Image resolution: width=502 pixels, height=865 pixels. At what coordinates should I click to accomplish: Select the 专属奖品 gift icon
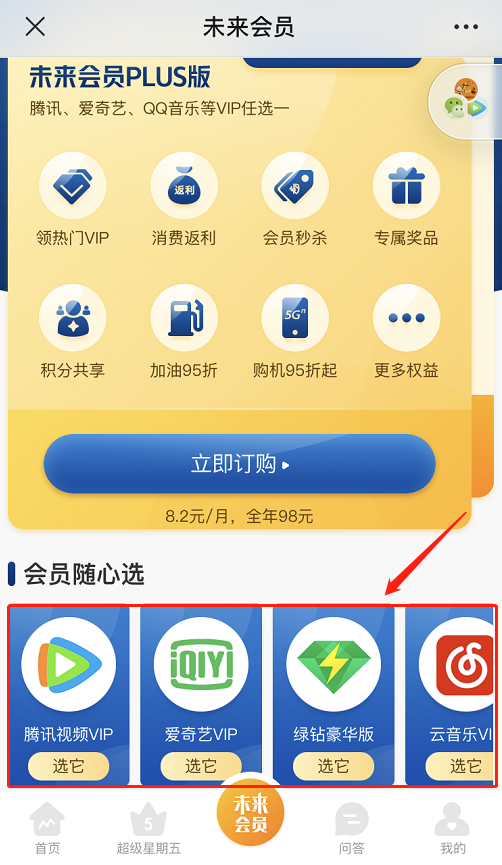[x=407, y=186]
